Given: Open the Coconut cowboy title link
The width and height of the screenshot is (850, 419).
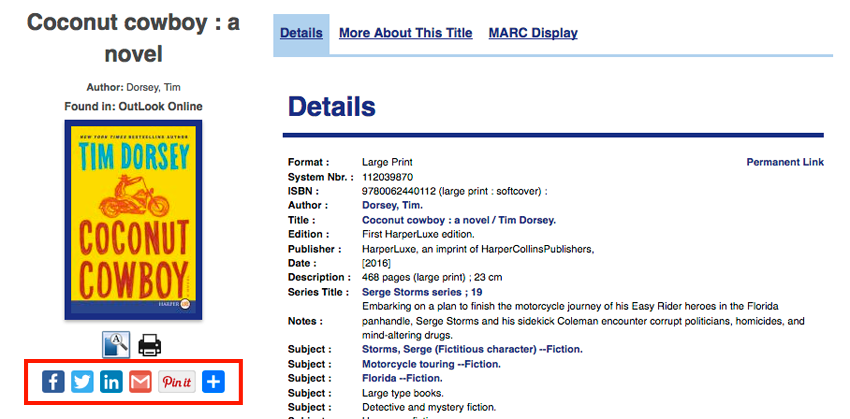Looking at the screenshot, I should tap(458, 220).
